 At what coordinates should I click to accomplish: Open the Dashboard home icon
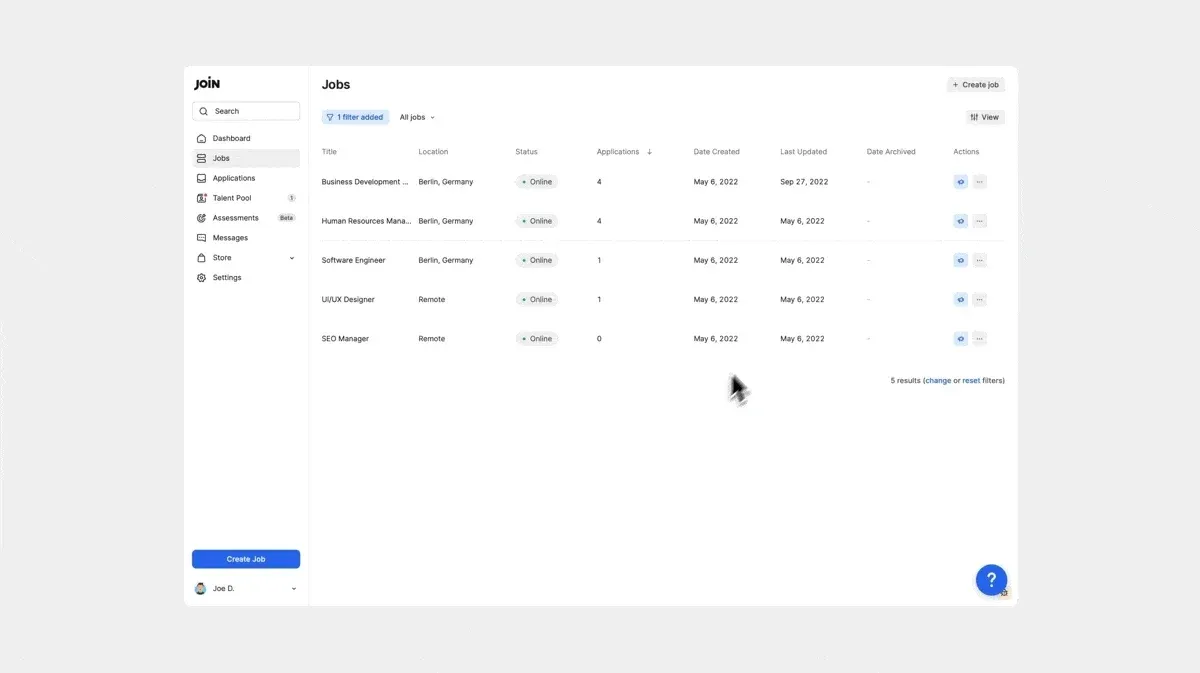(x=202, y=138)
